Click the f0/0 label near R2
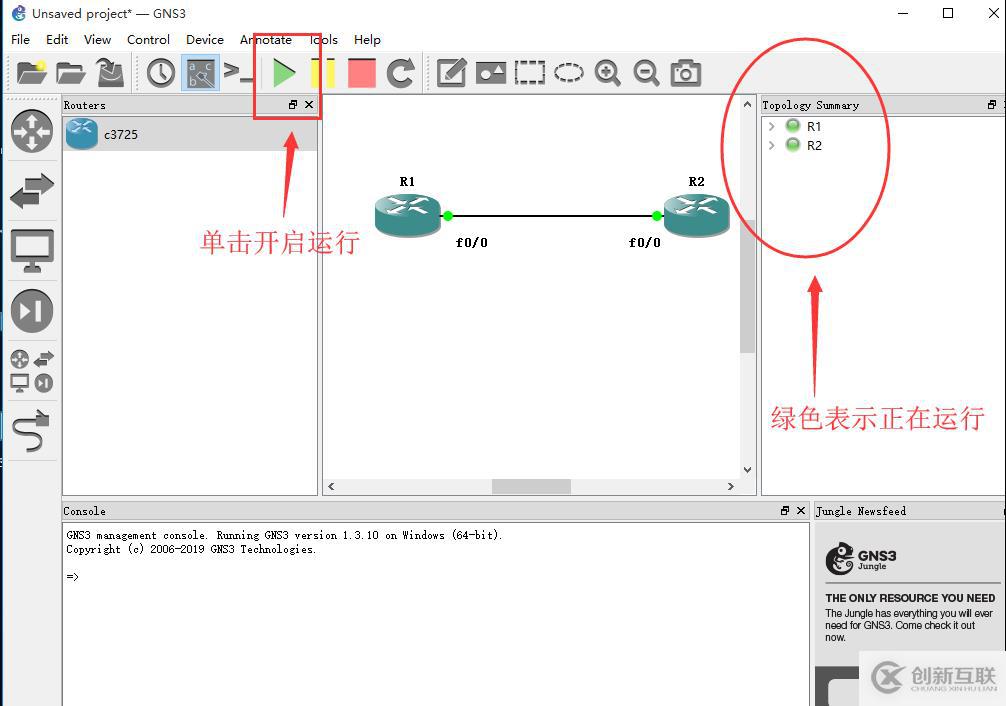Viewport: 1006px width, 706px height. 644,243
